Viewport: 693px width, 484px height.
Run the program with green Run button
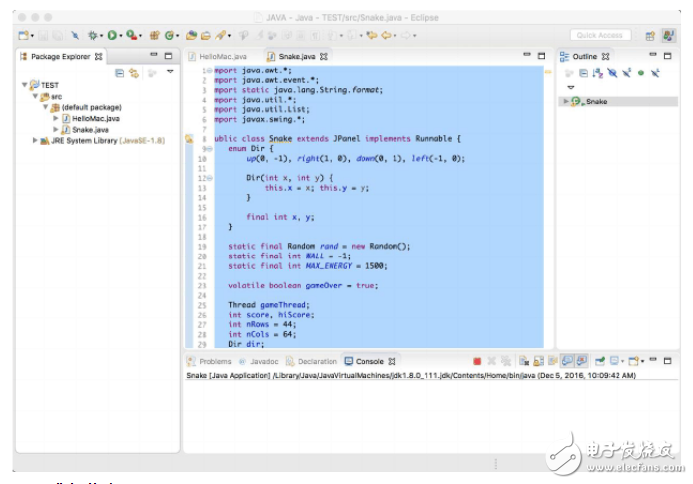112,35
